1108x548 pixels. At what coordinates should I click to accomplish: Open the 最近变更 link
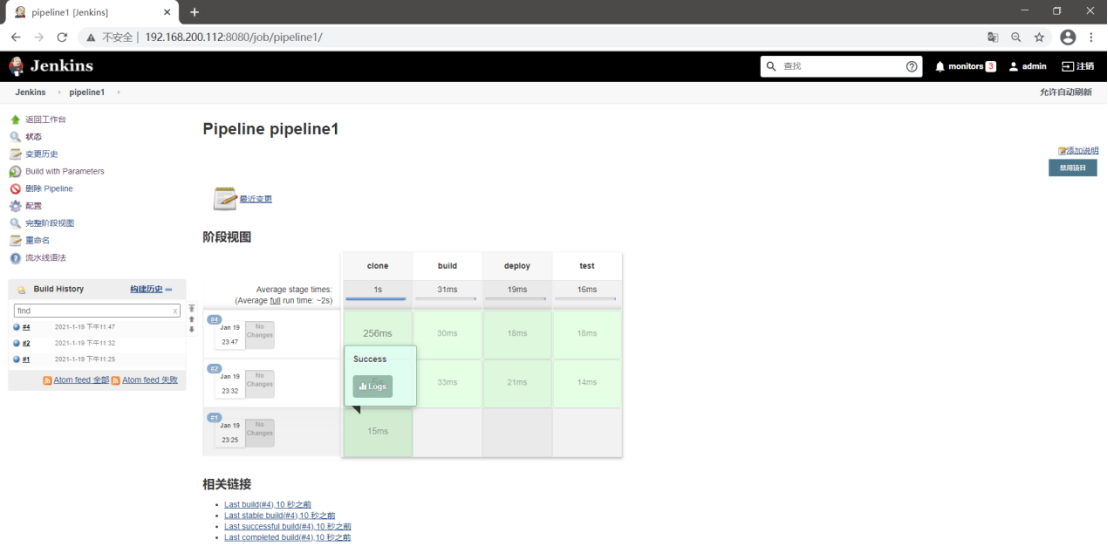256,199
